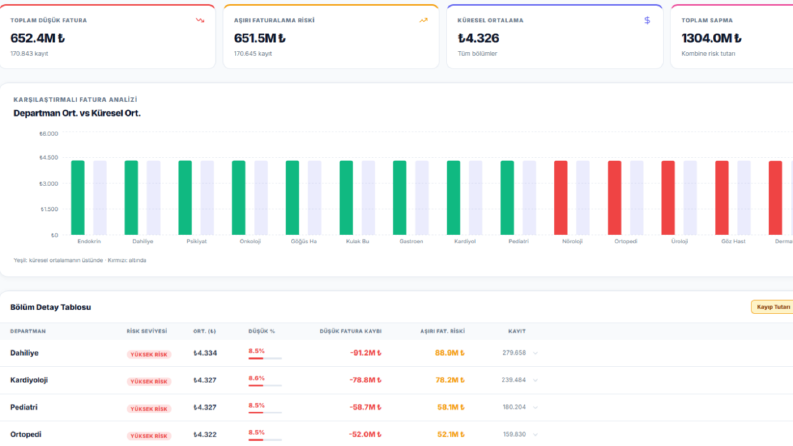Click the Aşırı Faturalama Riski value 651.5M ₺

(x=259, y=38)
